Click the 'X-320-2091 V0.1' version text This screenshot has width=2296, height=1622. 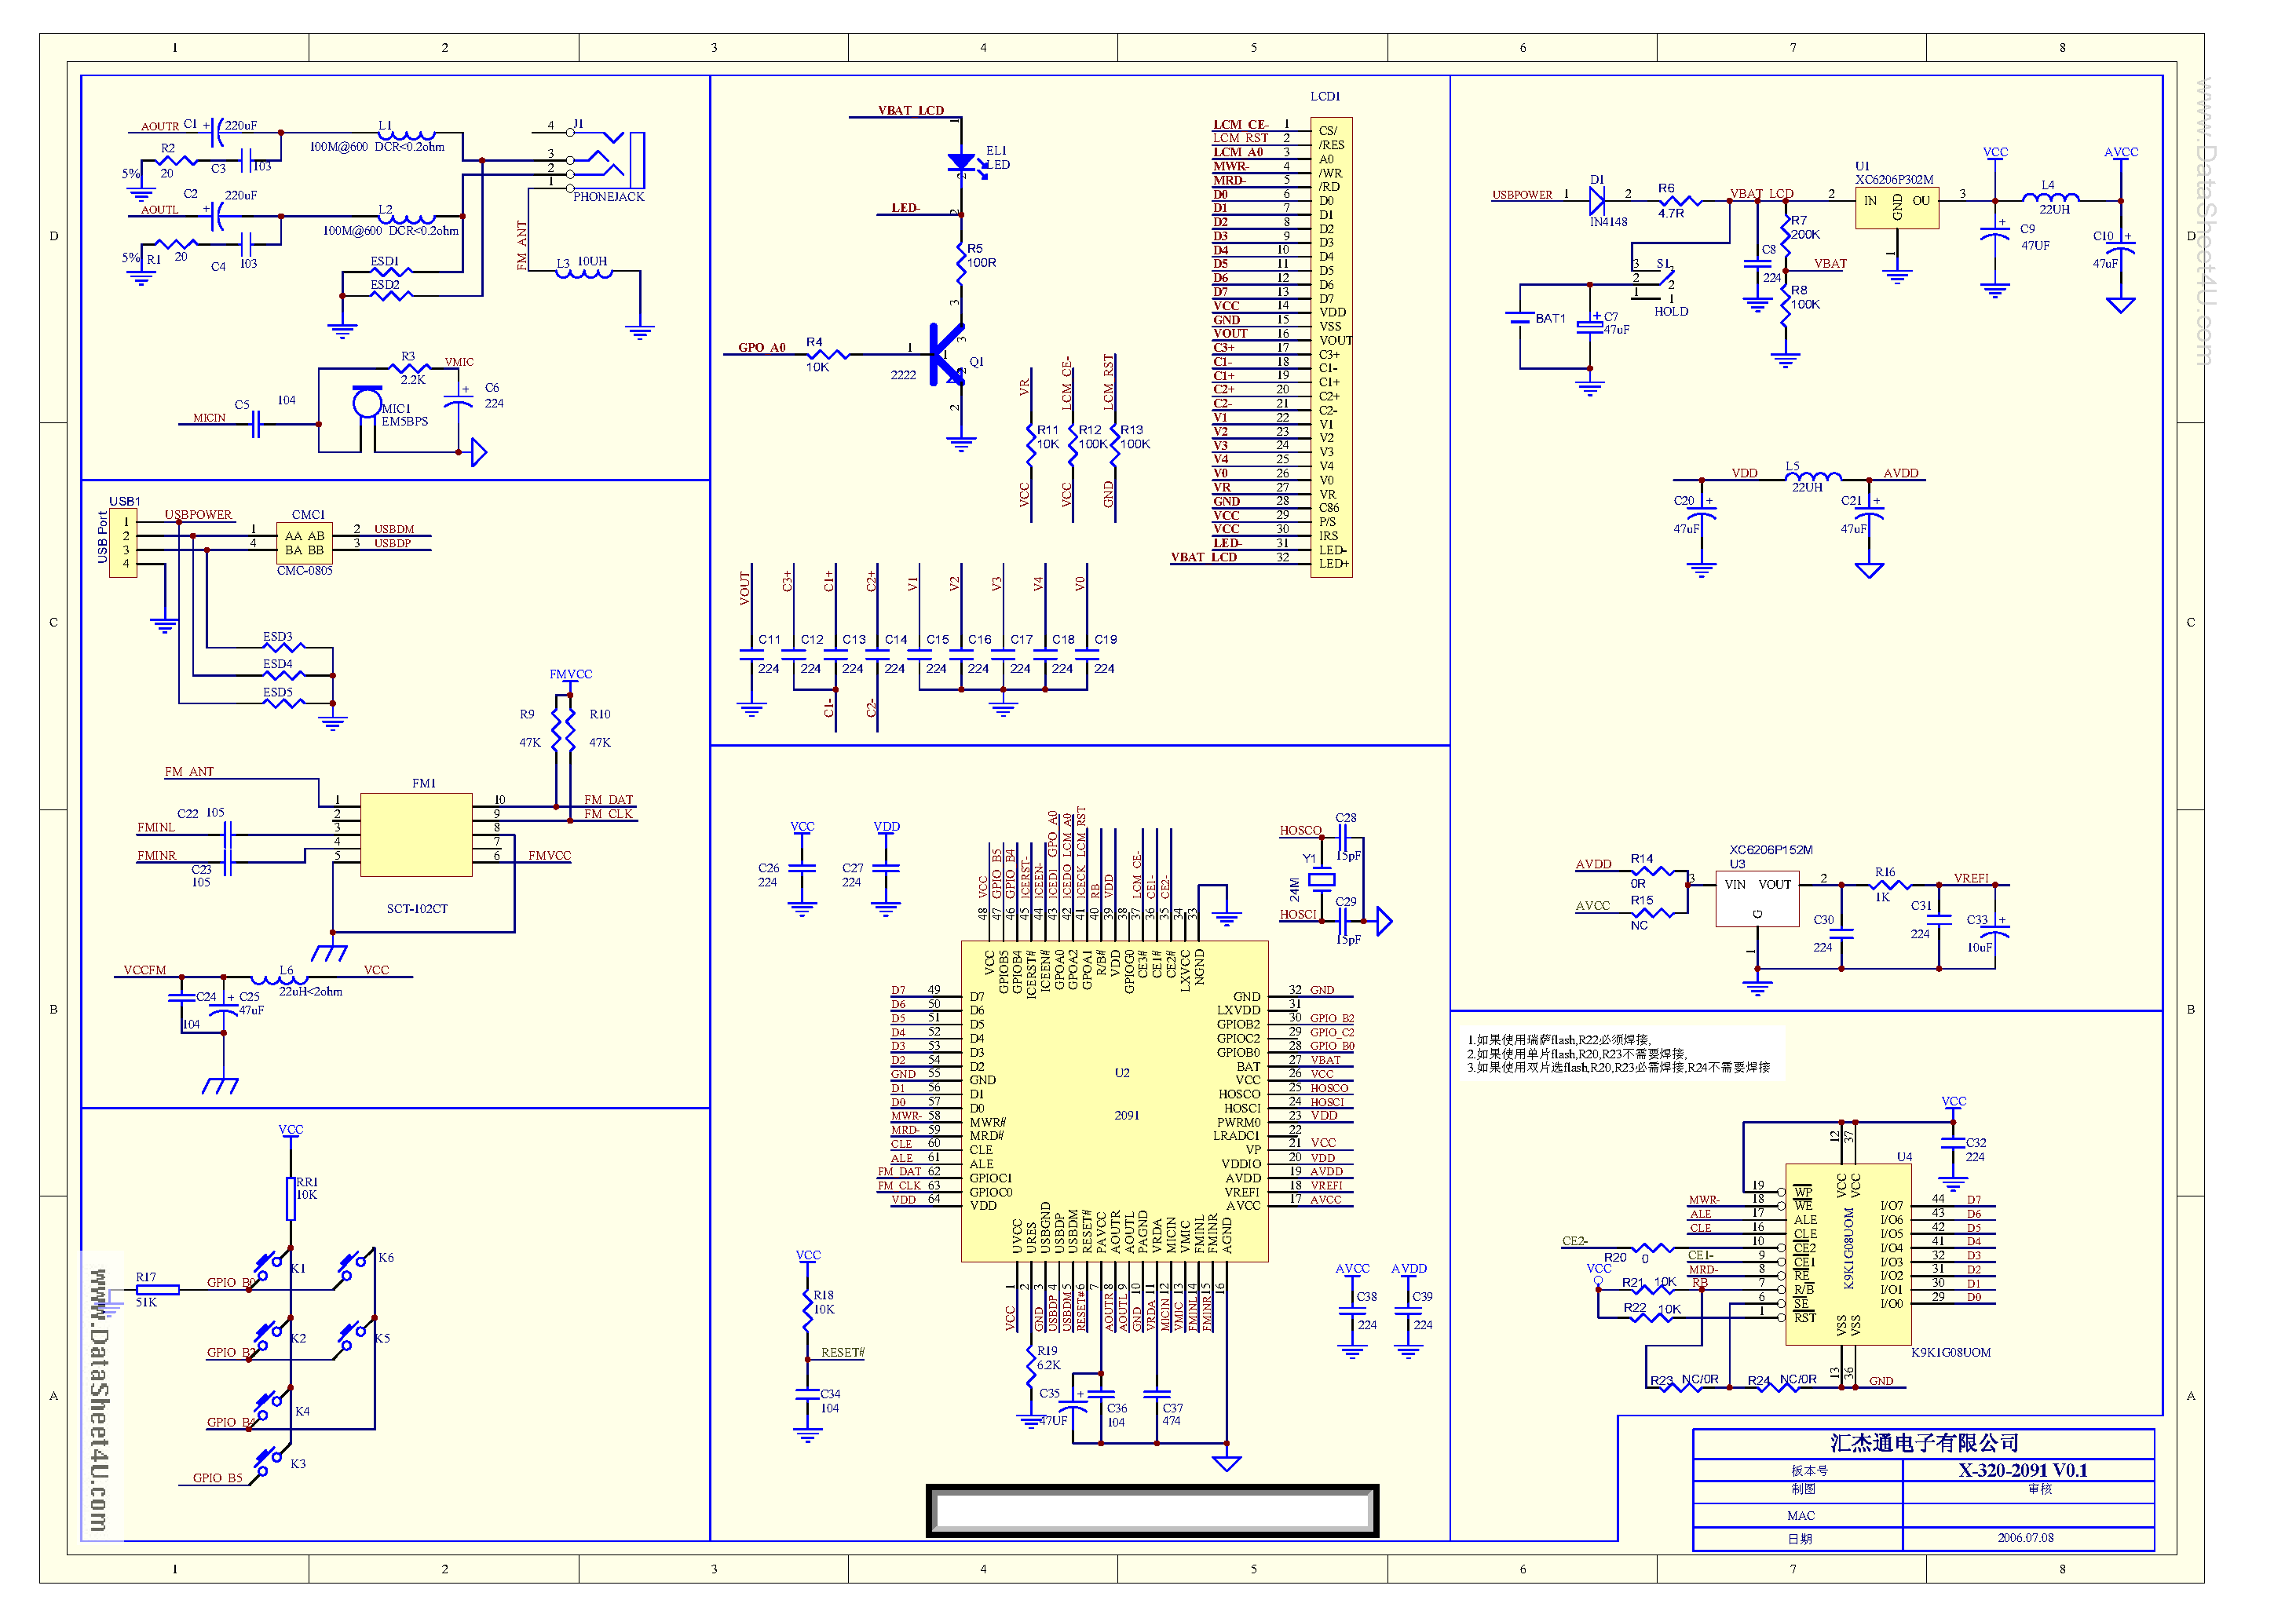(2023, 1470)
